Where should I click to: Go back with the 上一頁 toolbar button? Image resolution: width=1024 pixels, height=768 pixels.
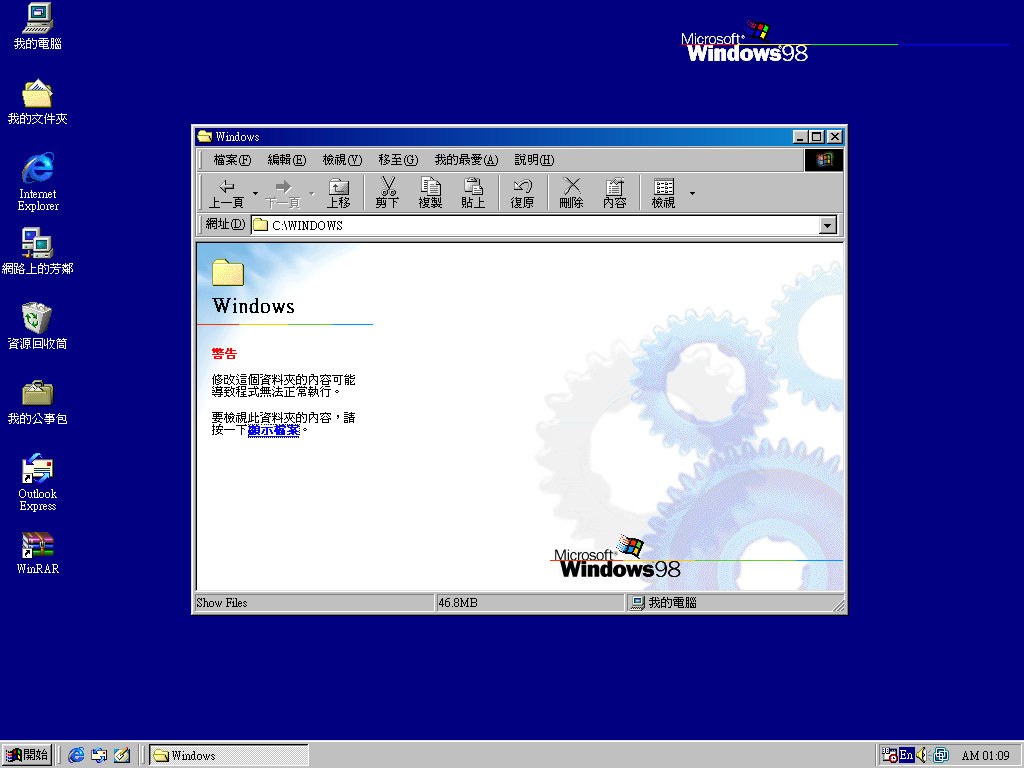(x=227, y=193)
